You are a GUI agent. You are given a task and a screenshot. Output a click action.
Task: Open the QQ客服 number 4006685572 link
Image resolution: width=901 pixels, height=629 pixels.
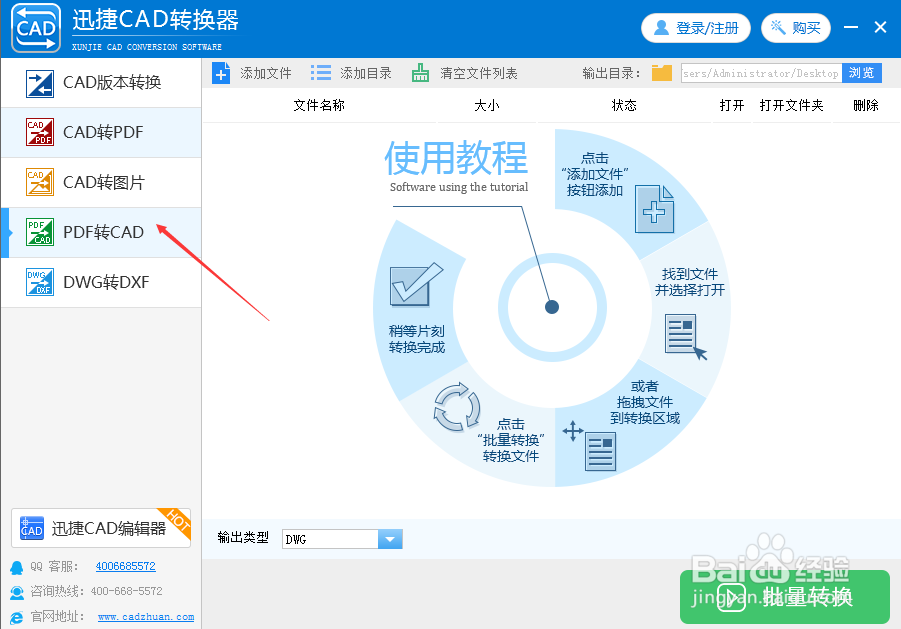125,566
